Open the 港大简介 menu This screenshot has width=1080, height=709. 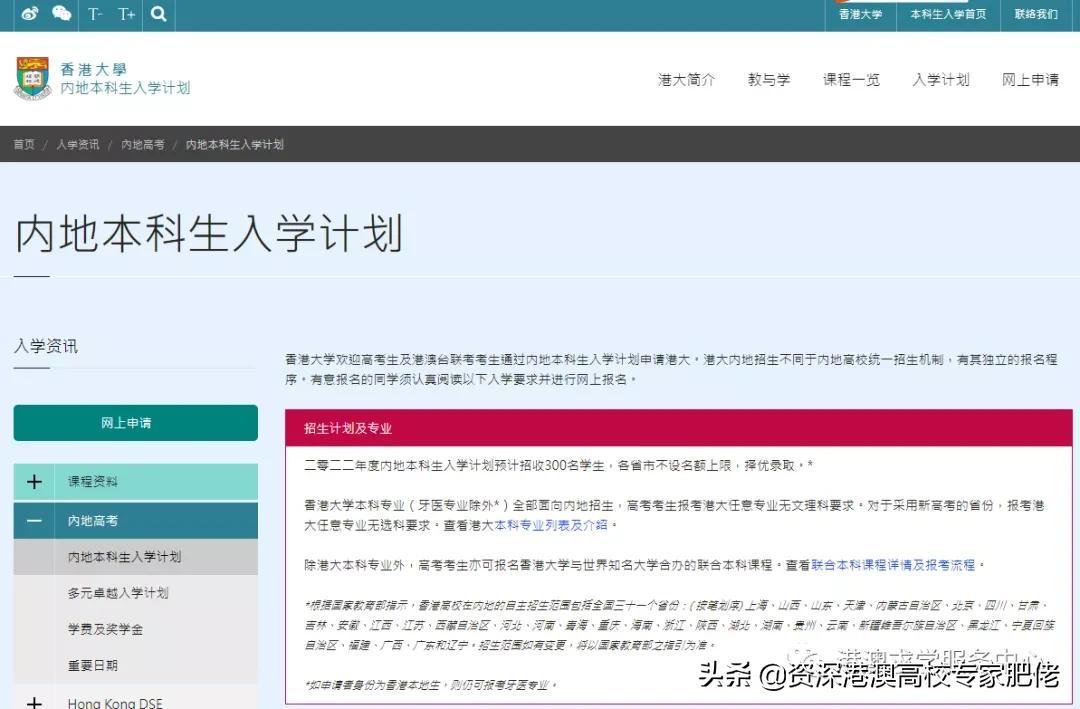click(686, 79)
